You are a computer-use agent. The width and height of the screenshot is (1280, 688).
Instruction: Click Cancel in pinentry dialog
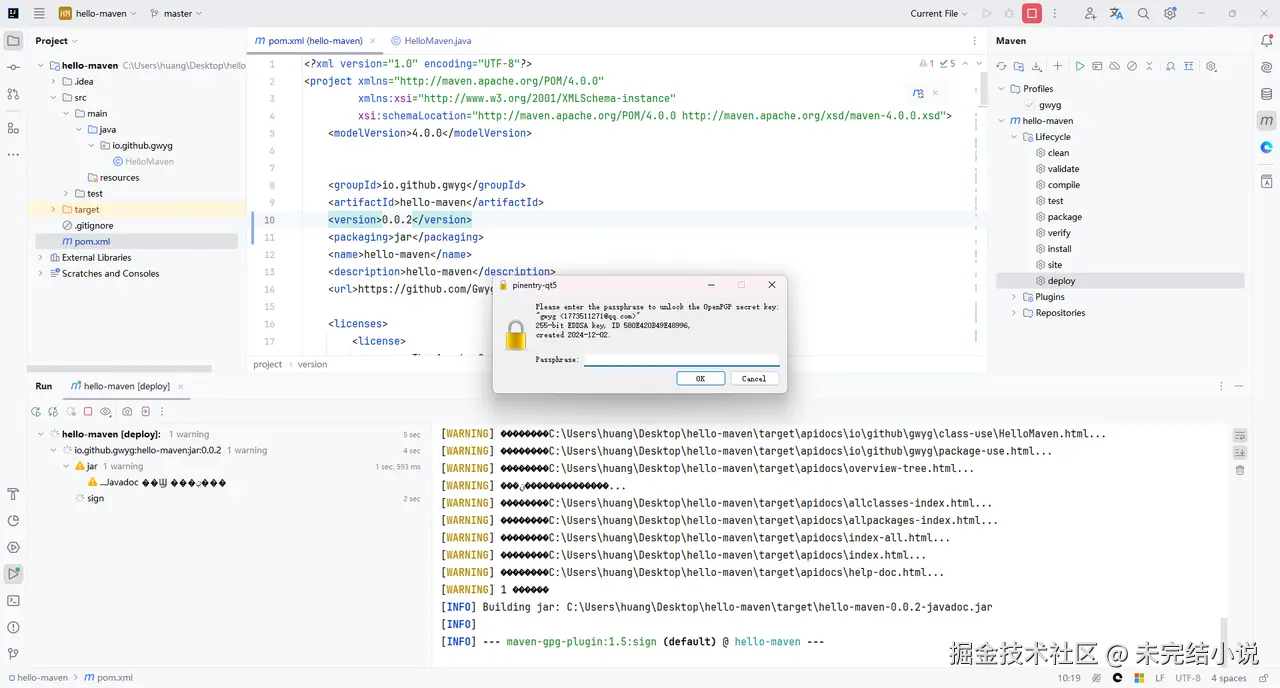coord(754,379)
